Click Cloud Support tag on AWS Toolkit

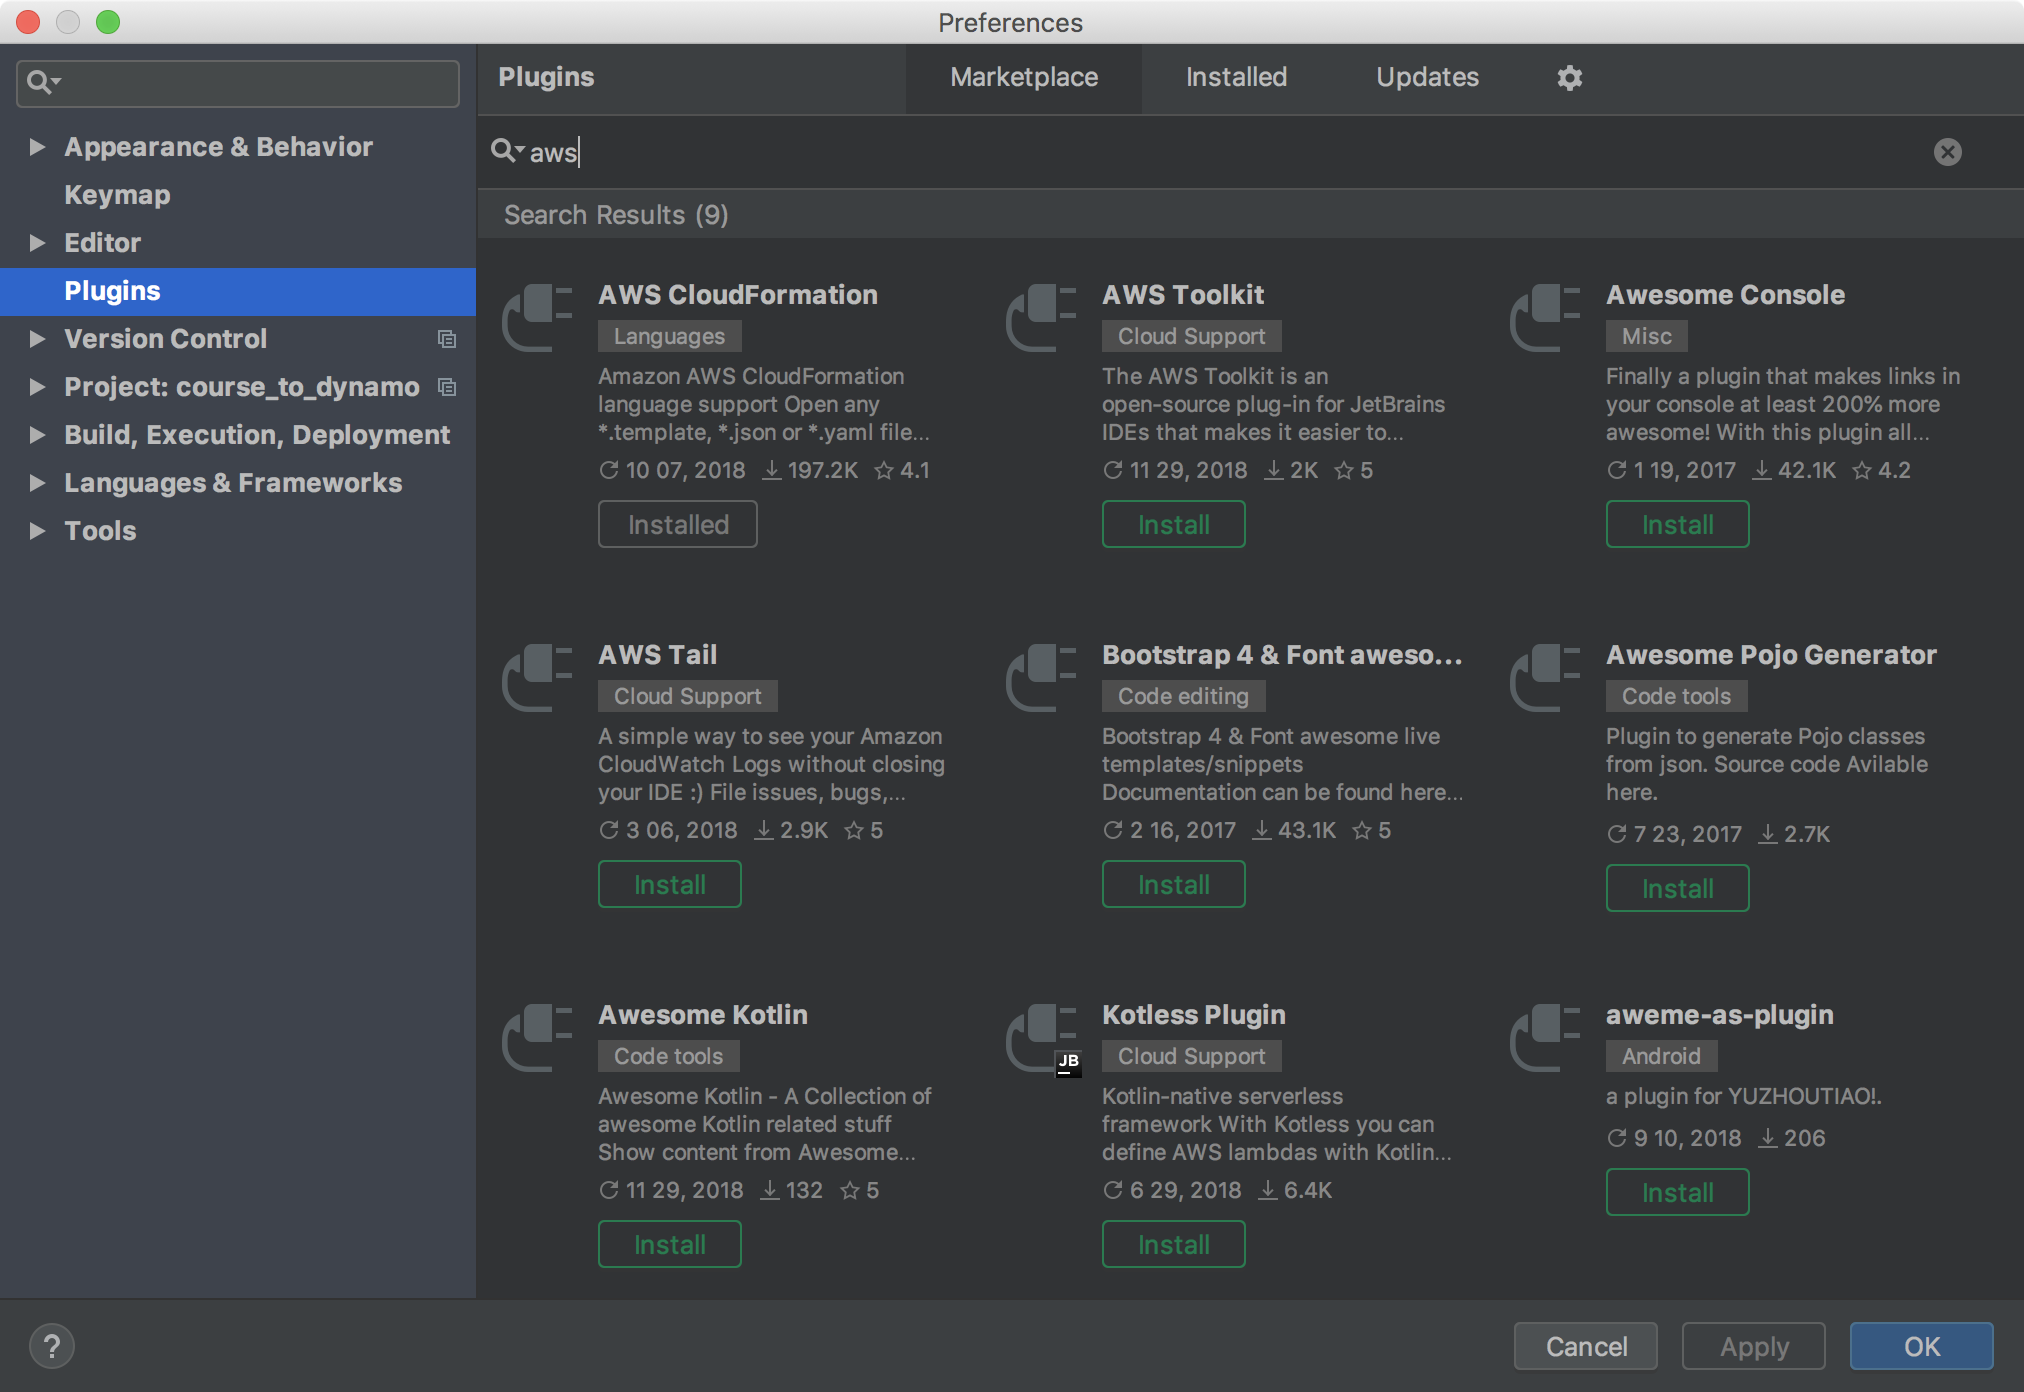pos(1192,336)
